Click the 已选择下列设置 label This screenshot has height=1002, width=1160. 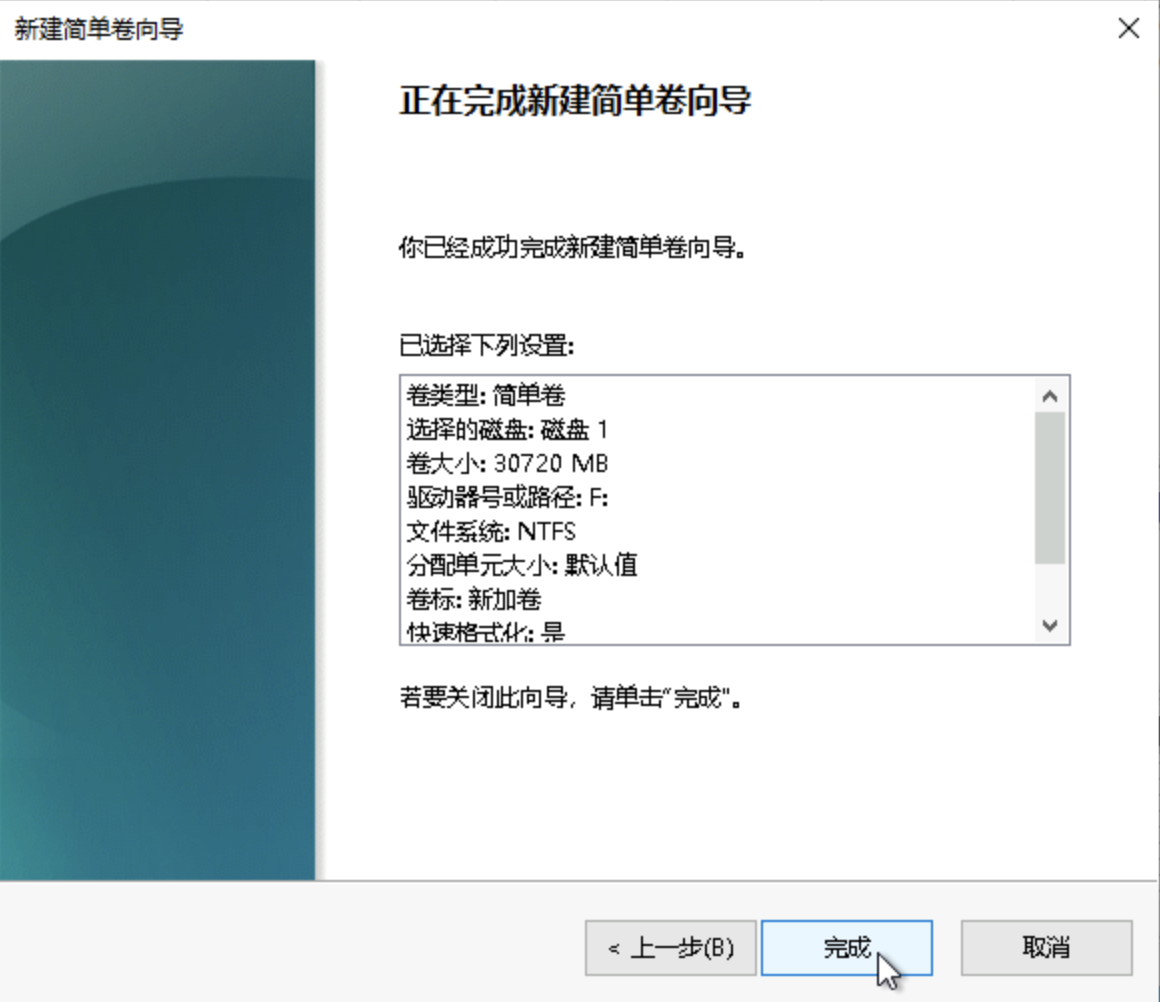pyautogui.click(x=487, y=345)
